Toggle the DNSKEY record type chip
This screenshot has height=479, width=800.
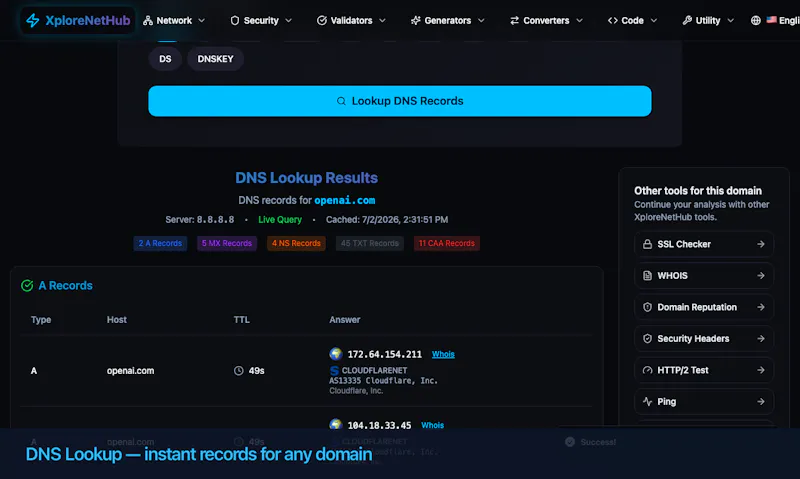click(215, 59)
